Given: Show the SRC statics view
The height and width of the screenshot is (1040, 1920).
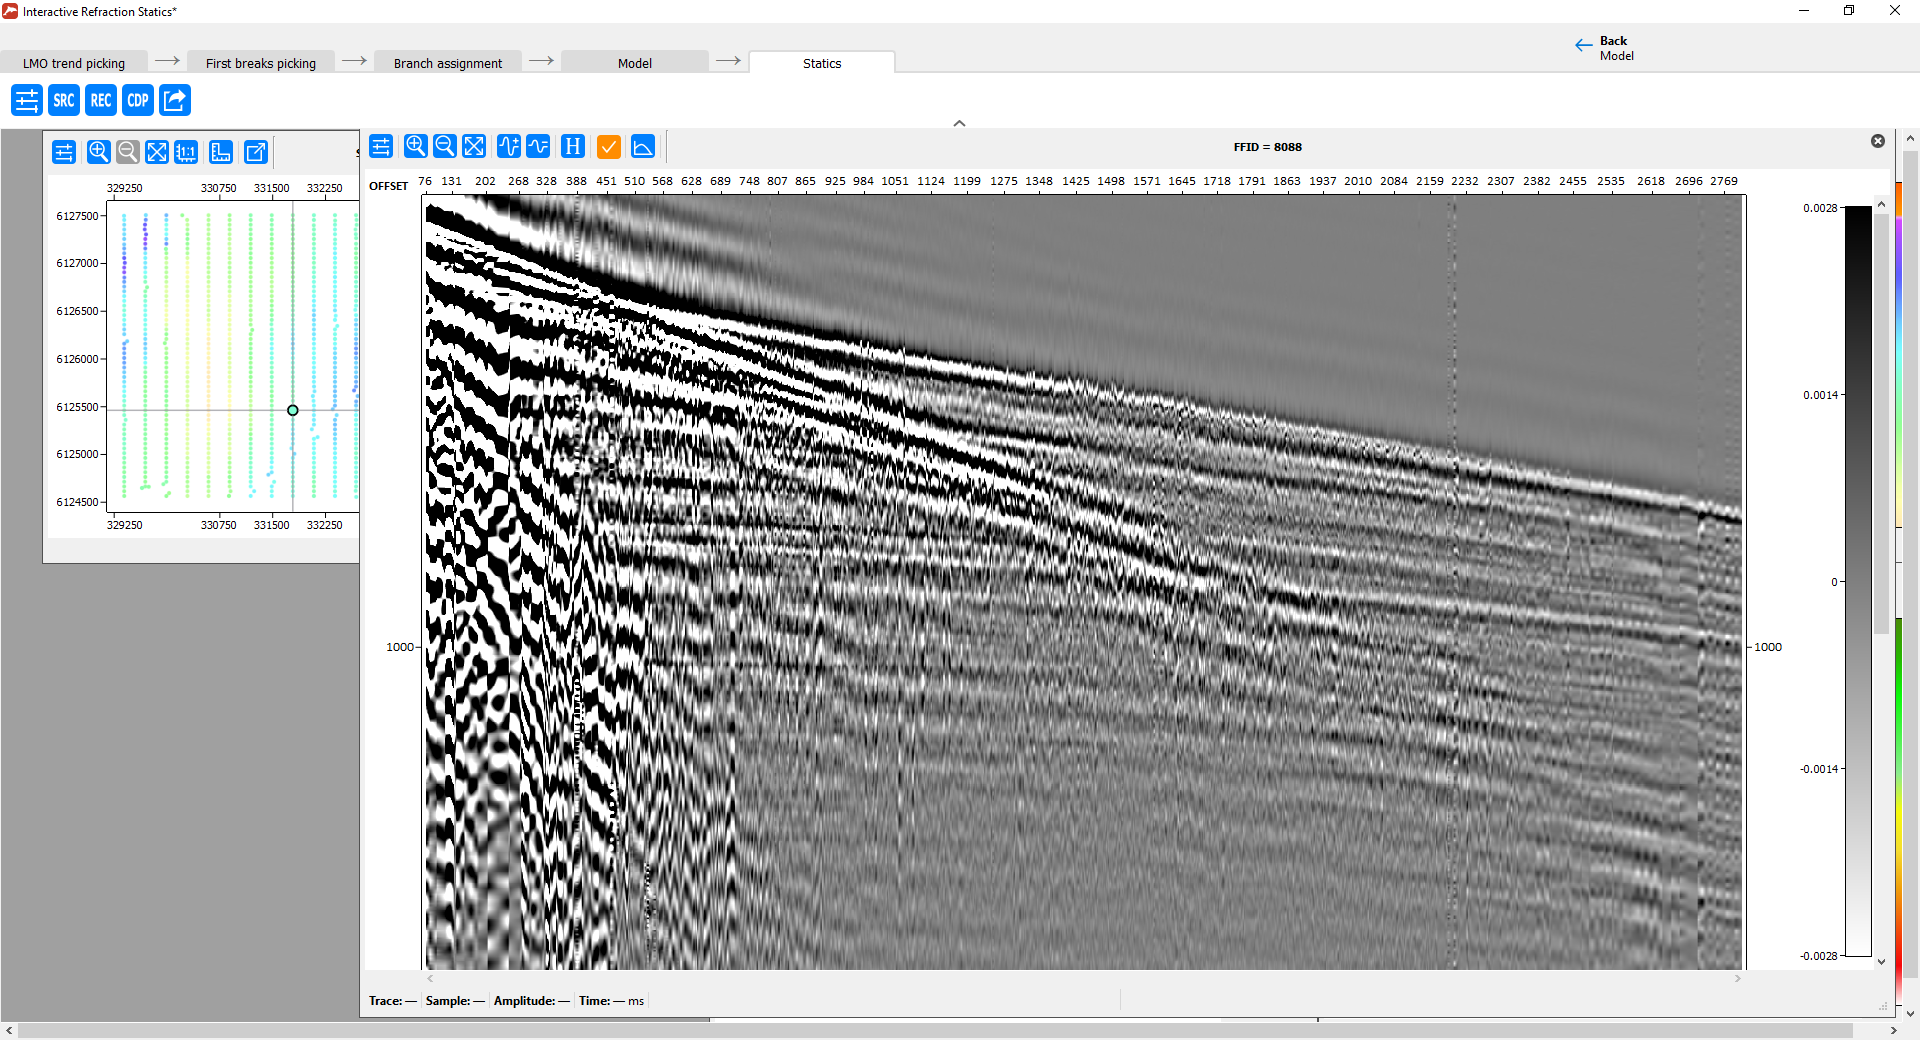Looking at the screenshot, I should [x=64, y=100].
